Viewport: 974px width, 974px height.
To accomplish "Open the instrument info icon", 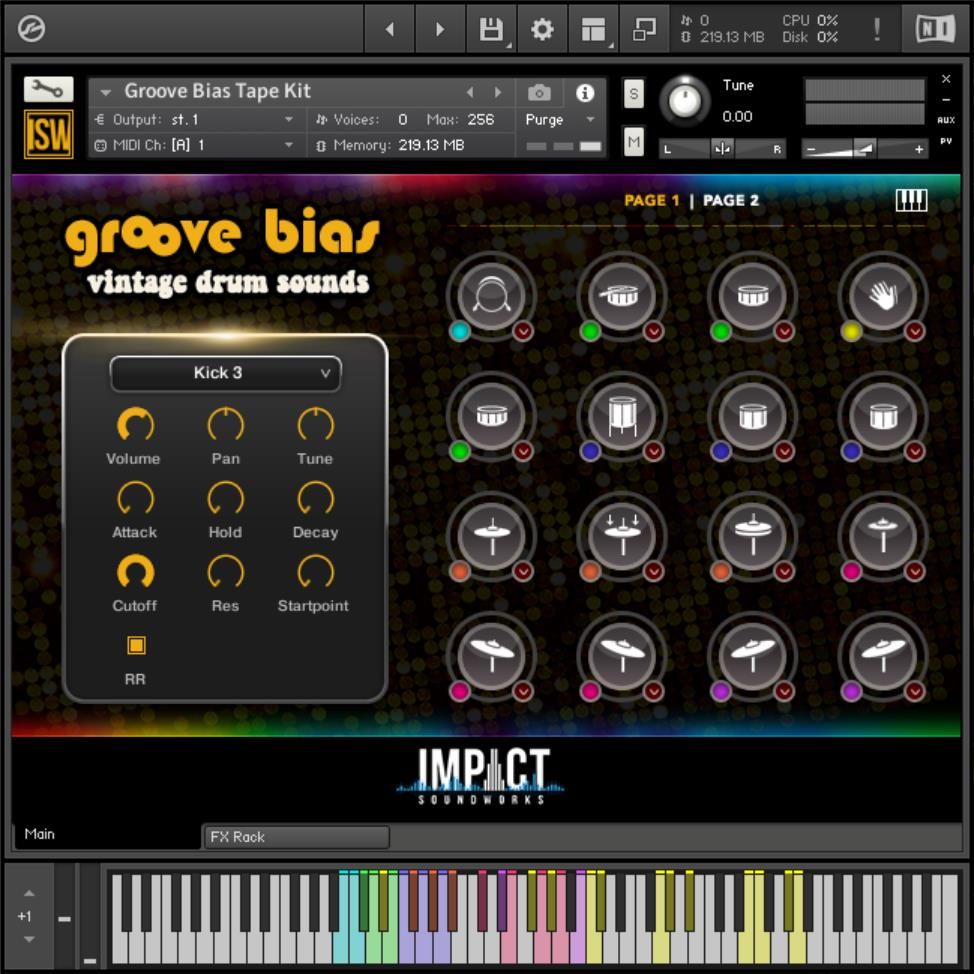I will pyautogui.click(x=585, y=93).
